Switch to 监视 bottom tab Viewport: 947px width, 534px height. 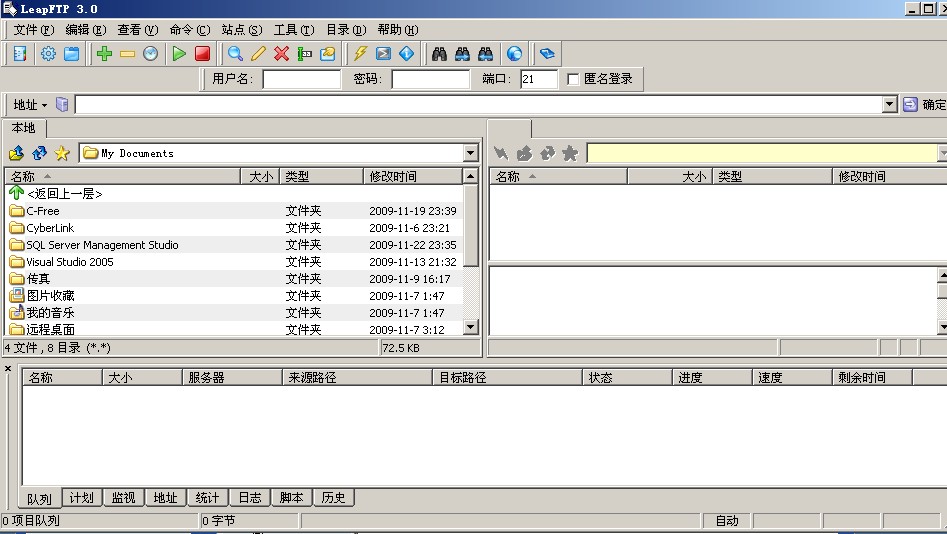[124, 497]
